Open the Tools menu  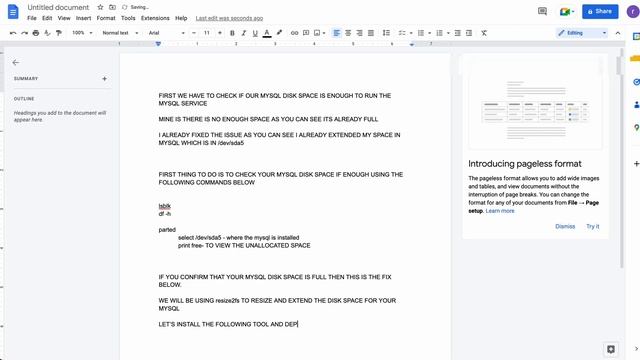coord(128,18)
